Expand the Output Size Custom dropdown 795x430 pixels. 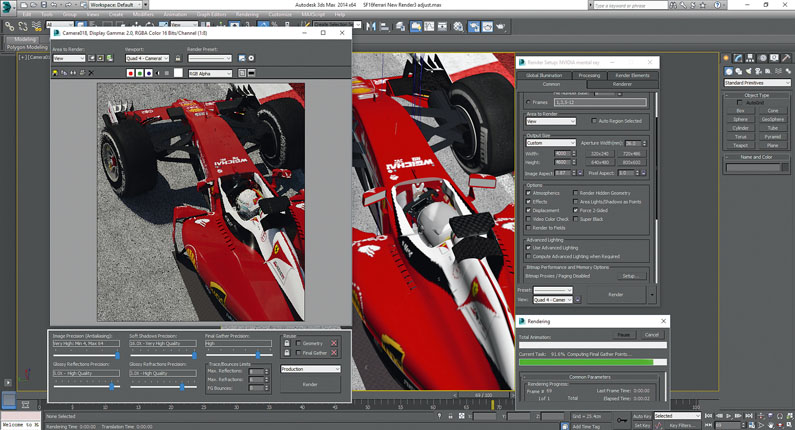[551, 143]
